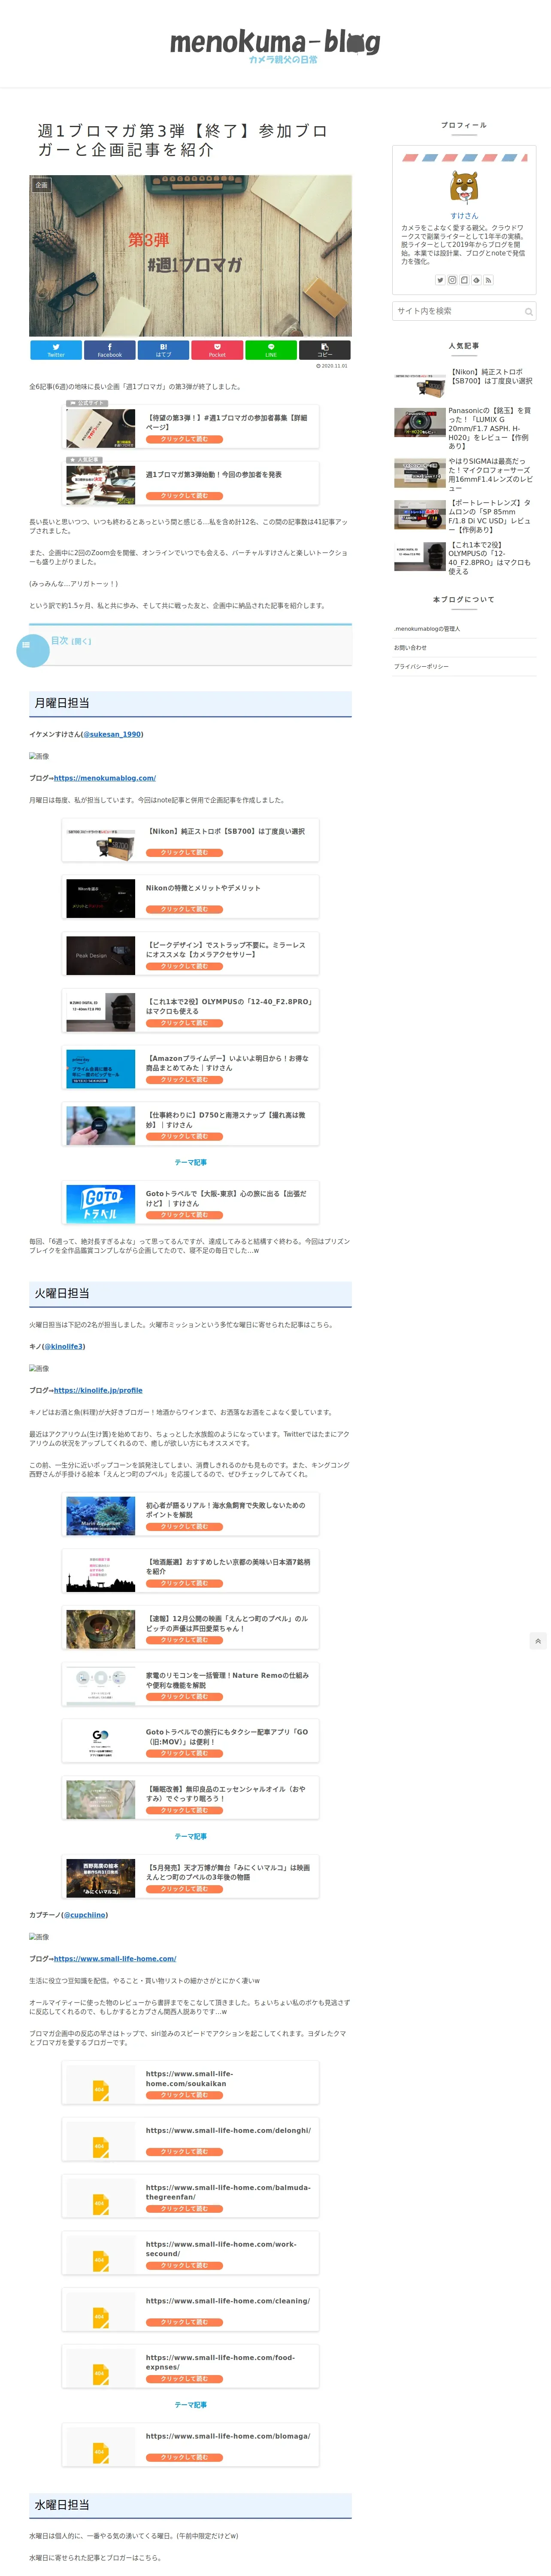
Task: Open the featured 第3弾 #週1ブロマガ image
Action: pos(190,256)
